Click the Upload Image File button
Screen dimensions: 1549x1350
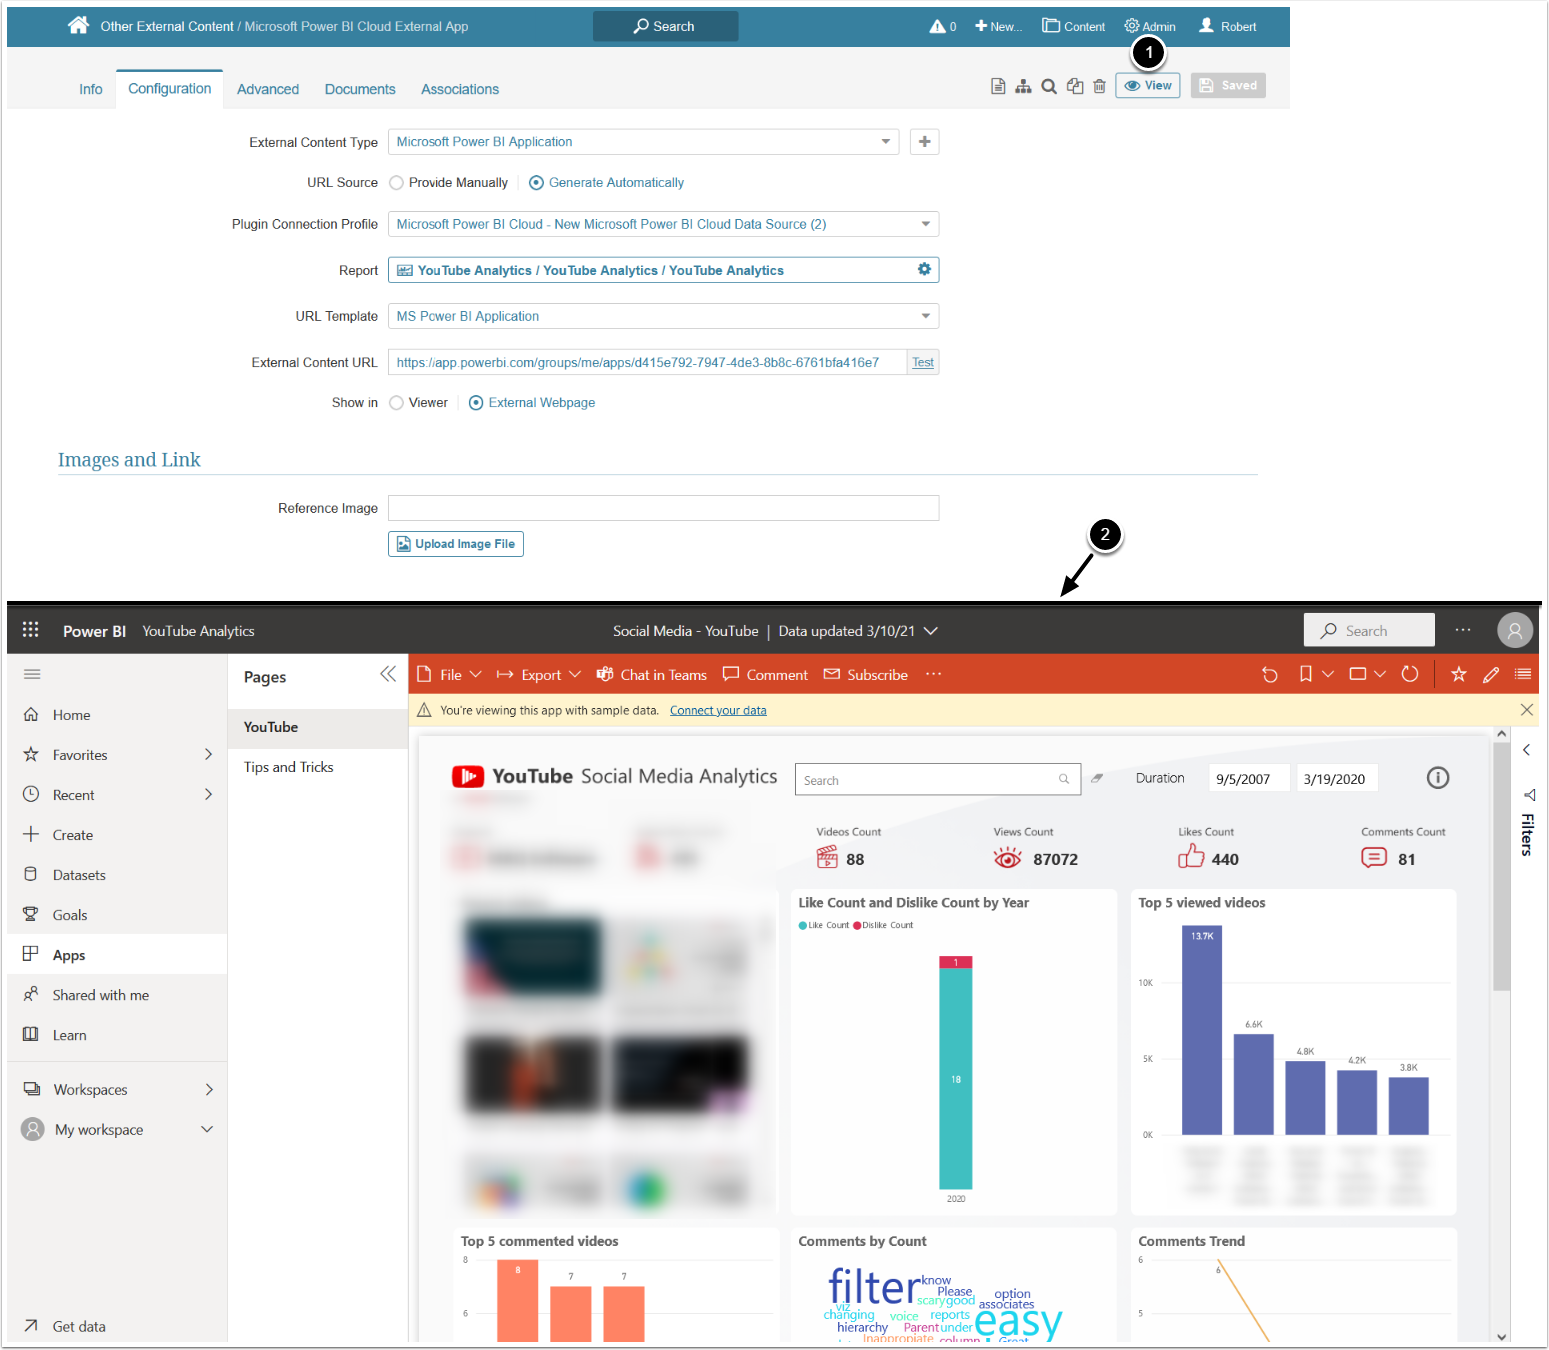pyautogui.click(x=456, y=544)
